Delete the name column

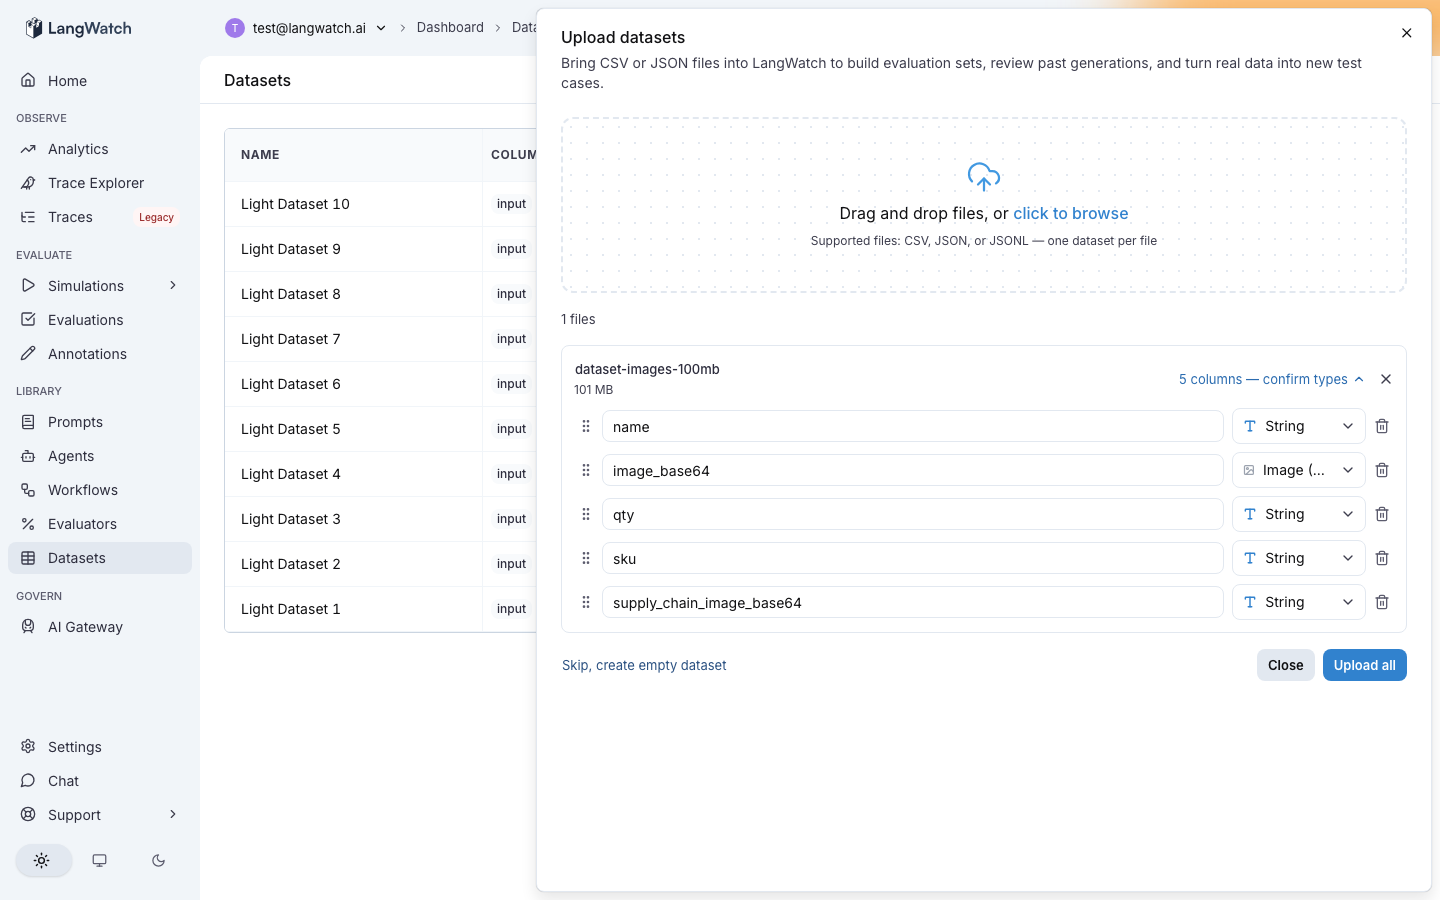click(1382, 426)
